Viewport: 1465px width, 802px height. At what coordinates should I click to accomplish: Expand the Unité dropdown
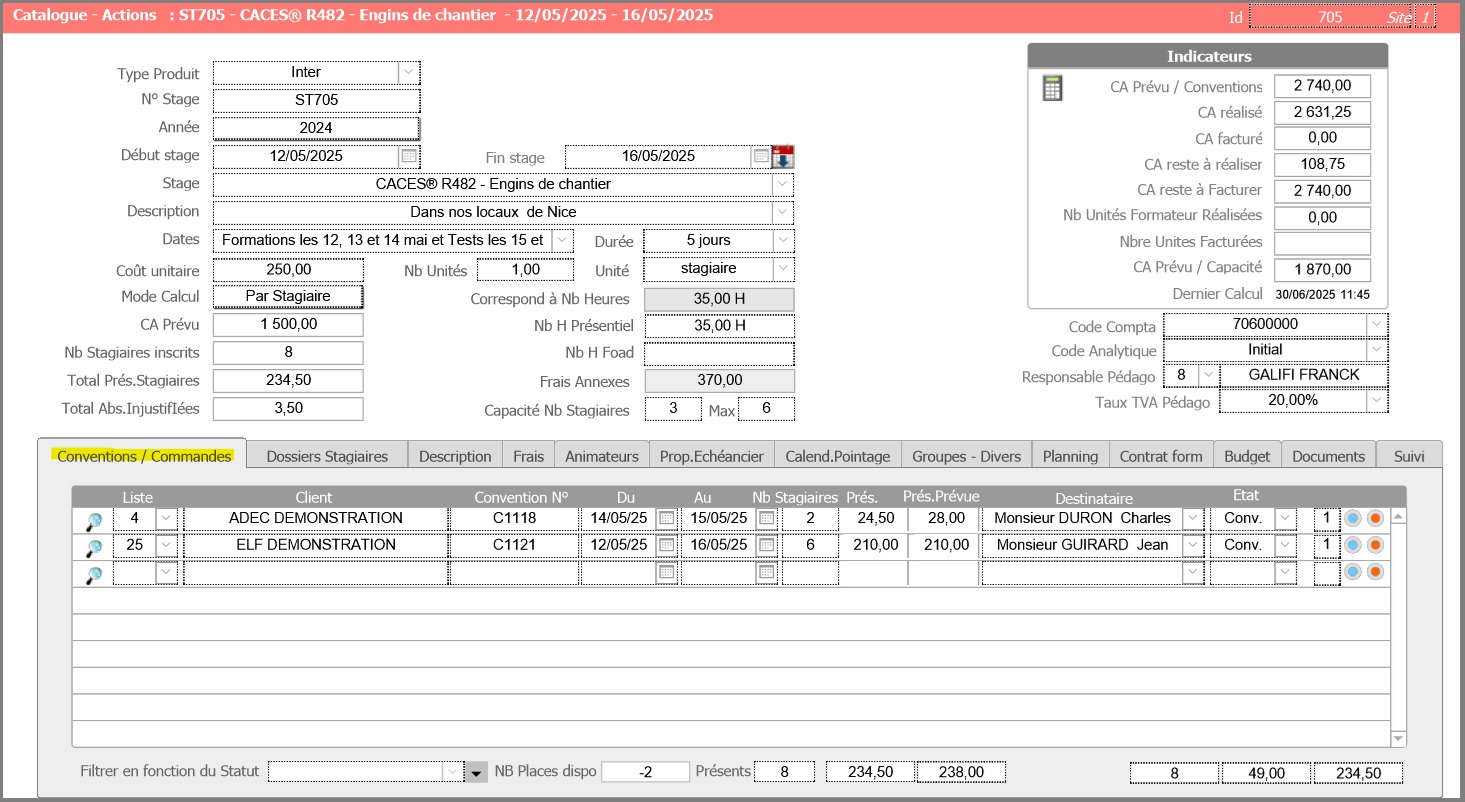(782, 268)
